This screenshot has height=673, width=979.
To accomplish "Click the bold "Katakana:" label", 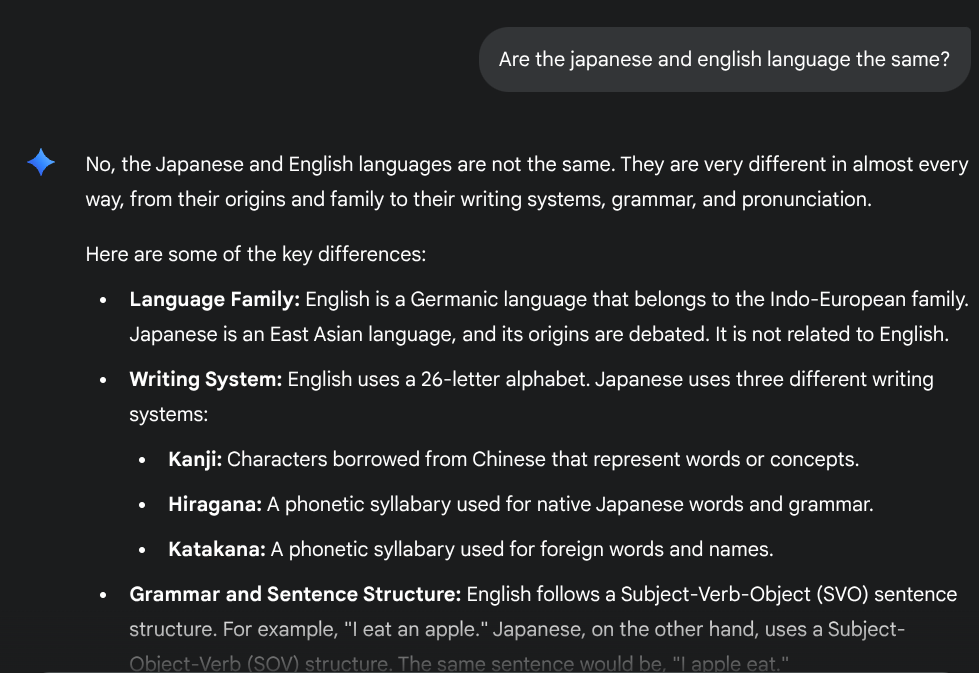I will 217,549.
